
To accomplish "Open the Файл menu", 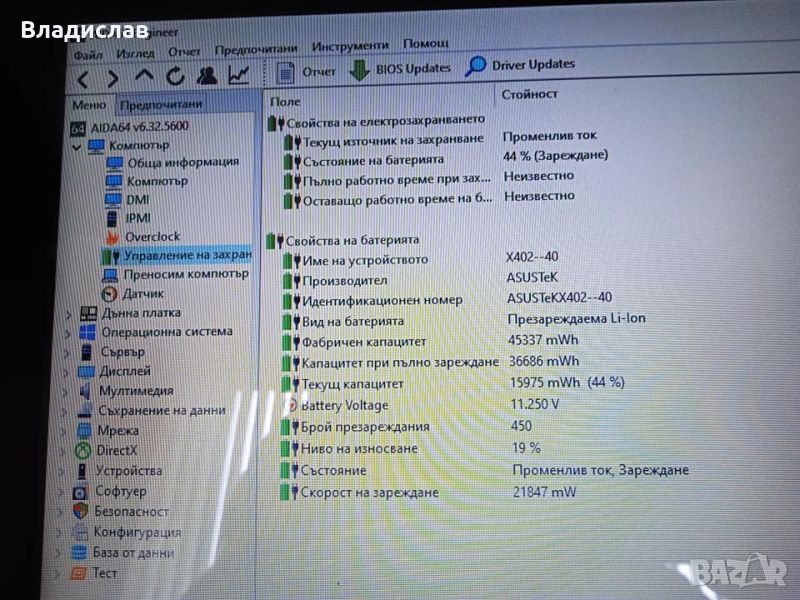I will point(88,55).
